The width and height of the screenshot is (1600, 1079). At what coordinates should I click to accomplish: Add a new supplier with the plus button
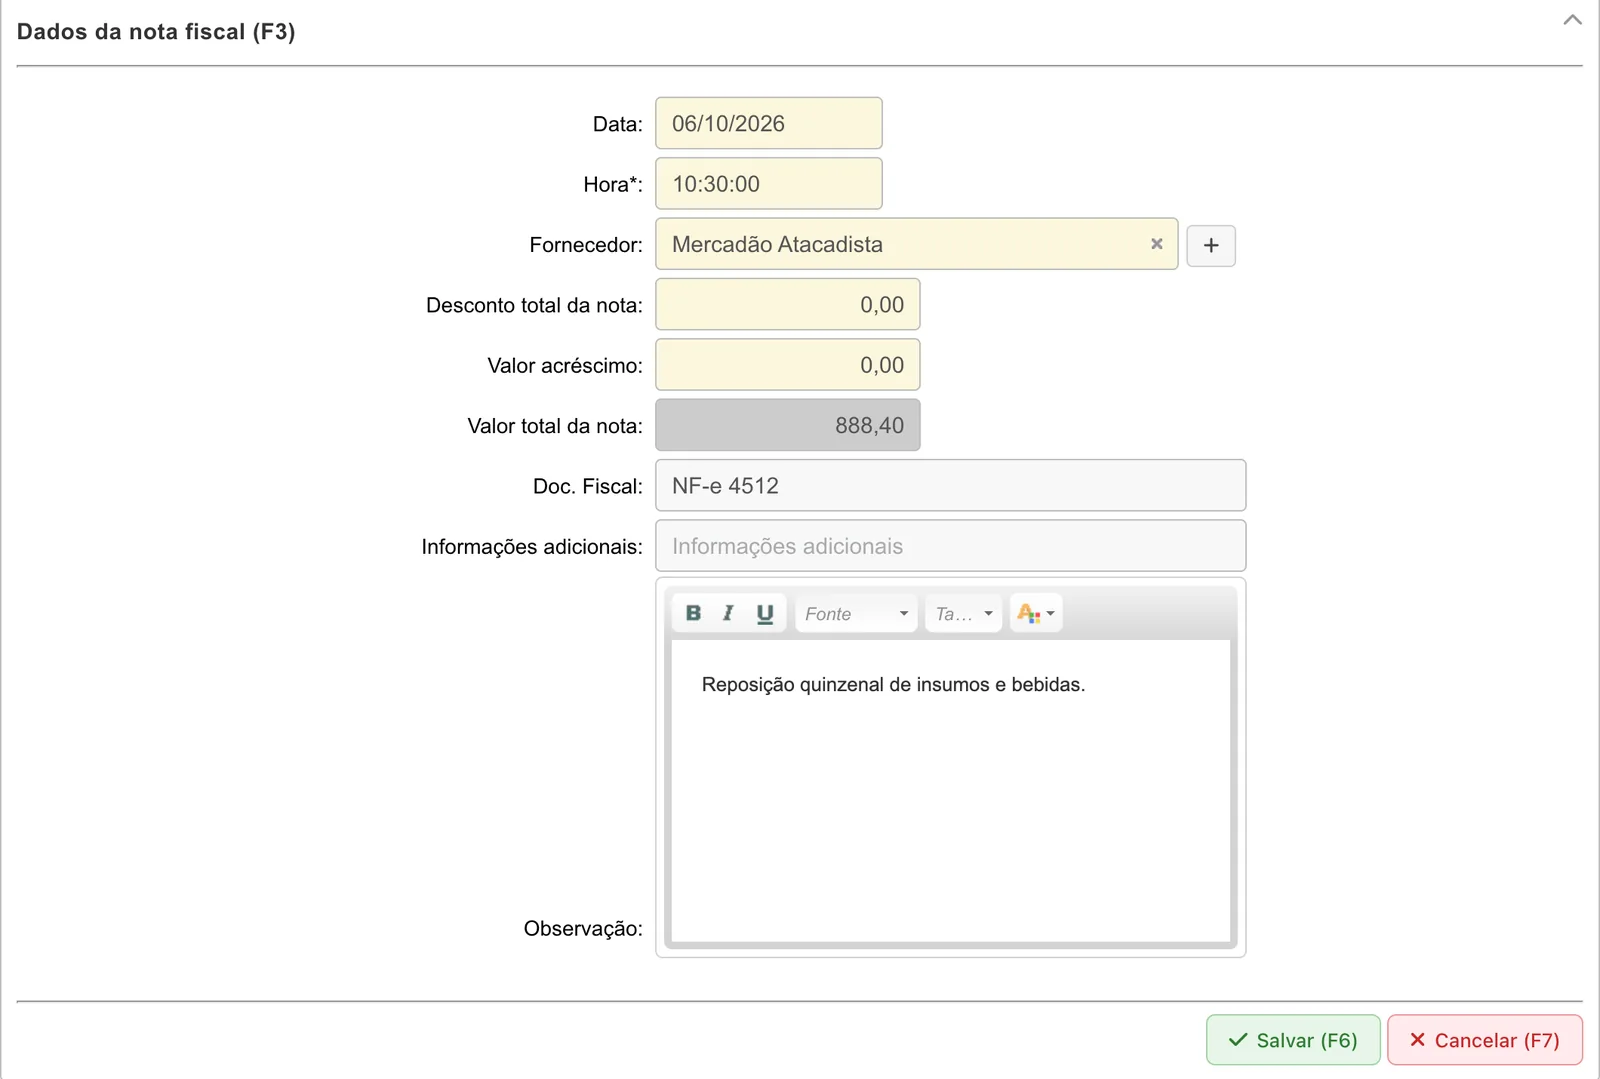(1211, 246)
